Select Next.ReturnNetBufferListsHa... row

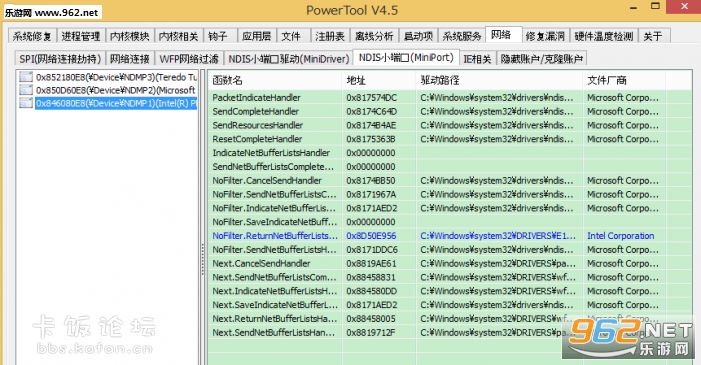[x=450, y=319]
